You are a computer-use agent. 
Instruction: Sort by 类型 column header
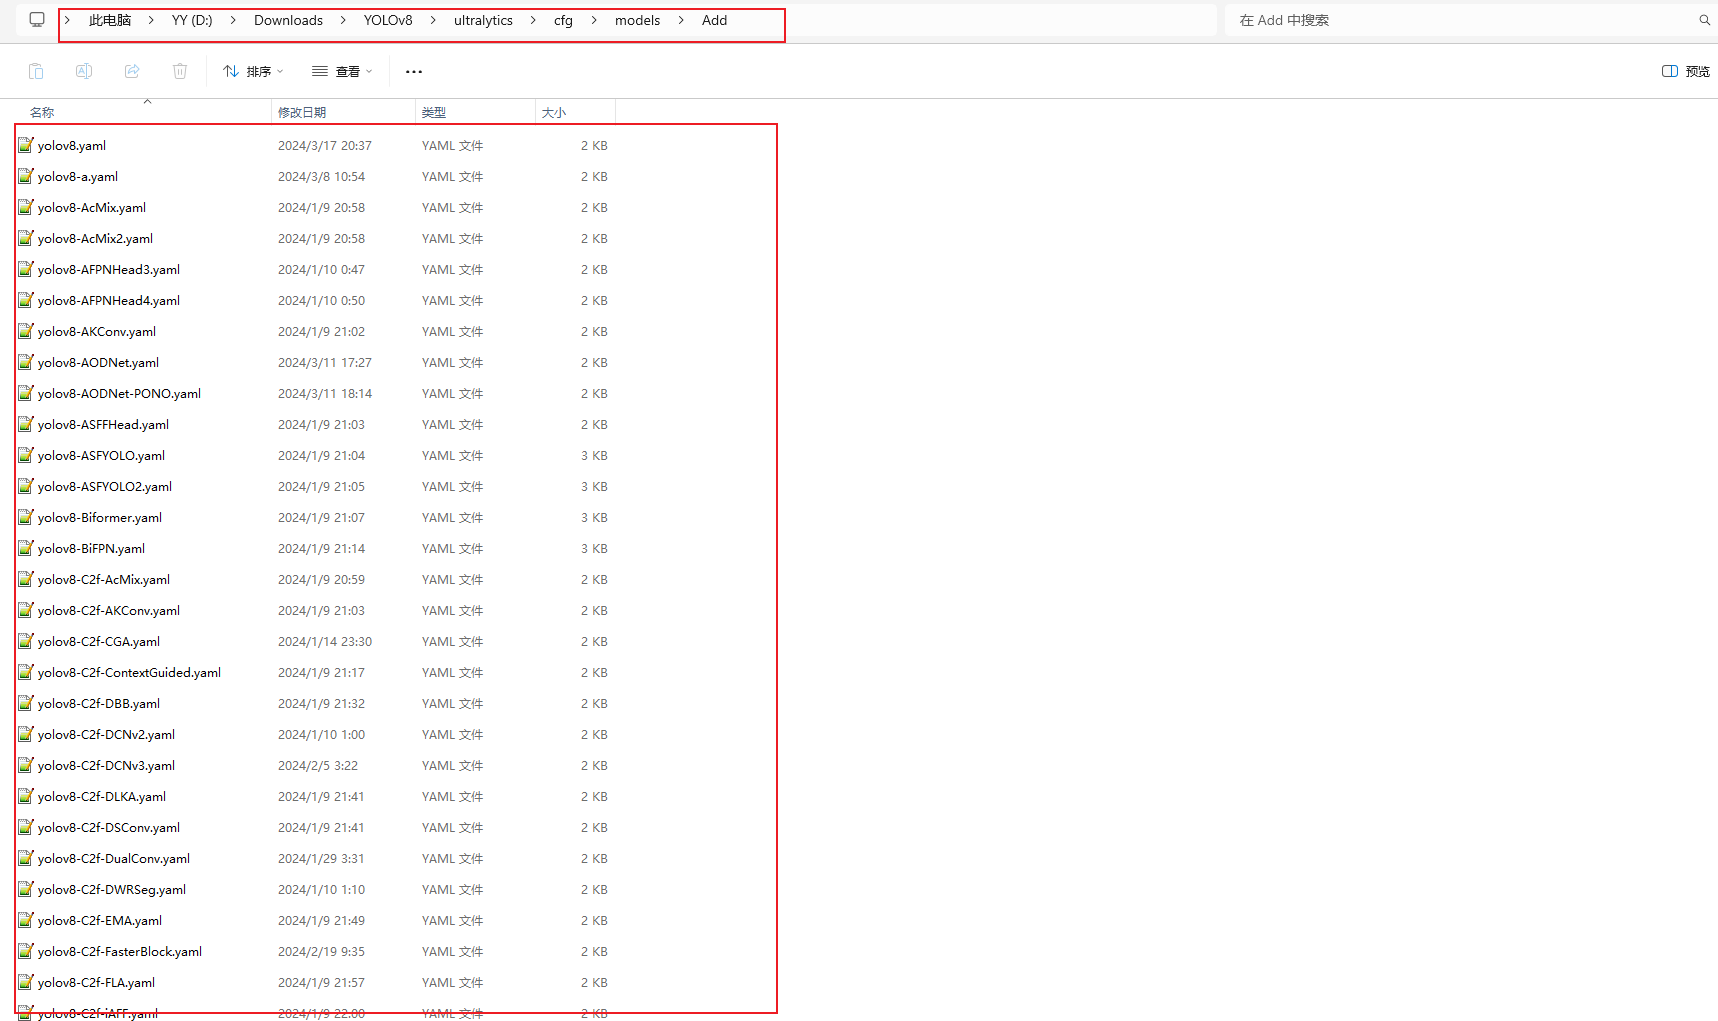pyautogui.click(x=434, y=112)
